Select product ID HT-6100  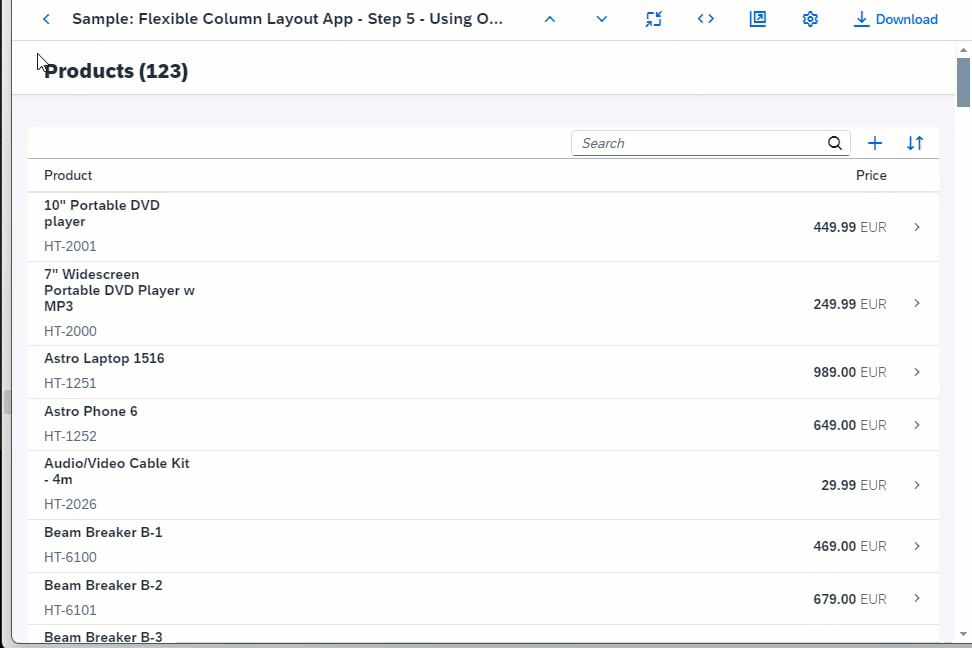tap(70, 557)
